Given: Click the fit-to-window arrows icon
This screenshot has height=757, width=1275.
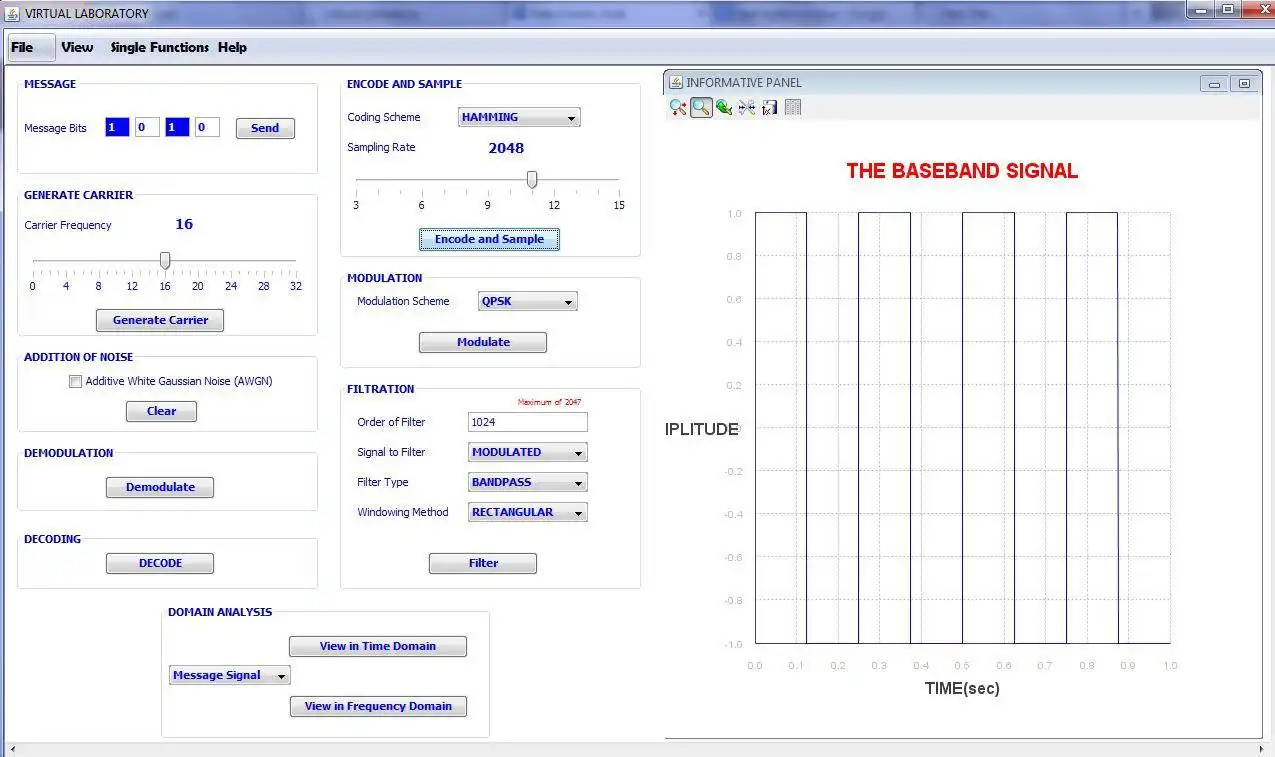Looking at the screenshot, I should click(x=746, y=107).
